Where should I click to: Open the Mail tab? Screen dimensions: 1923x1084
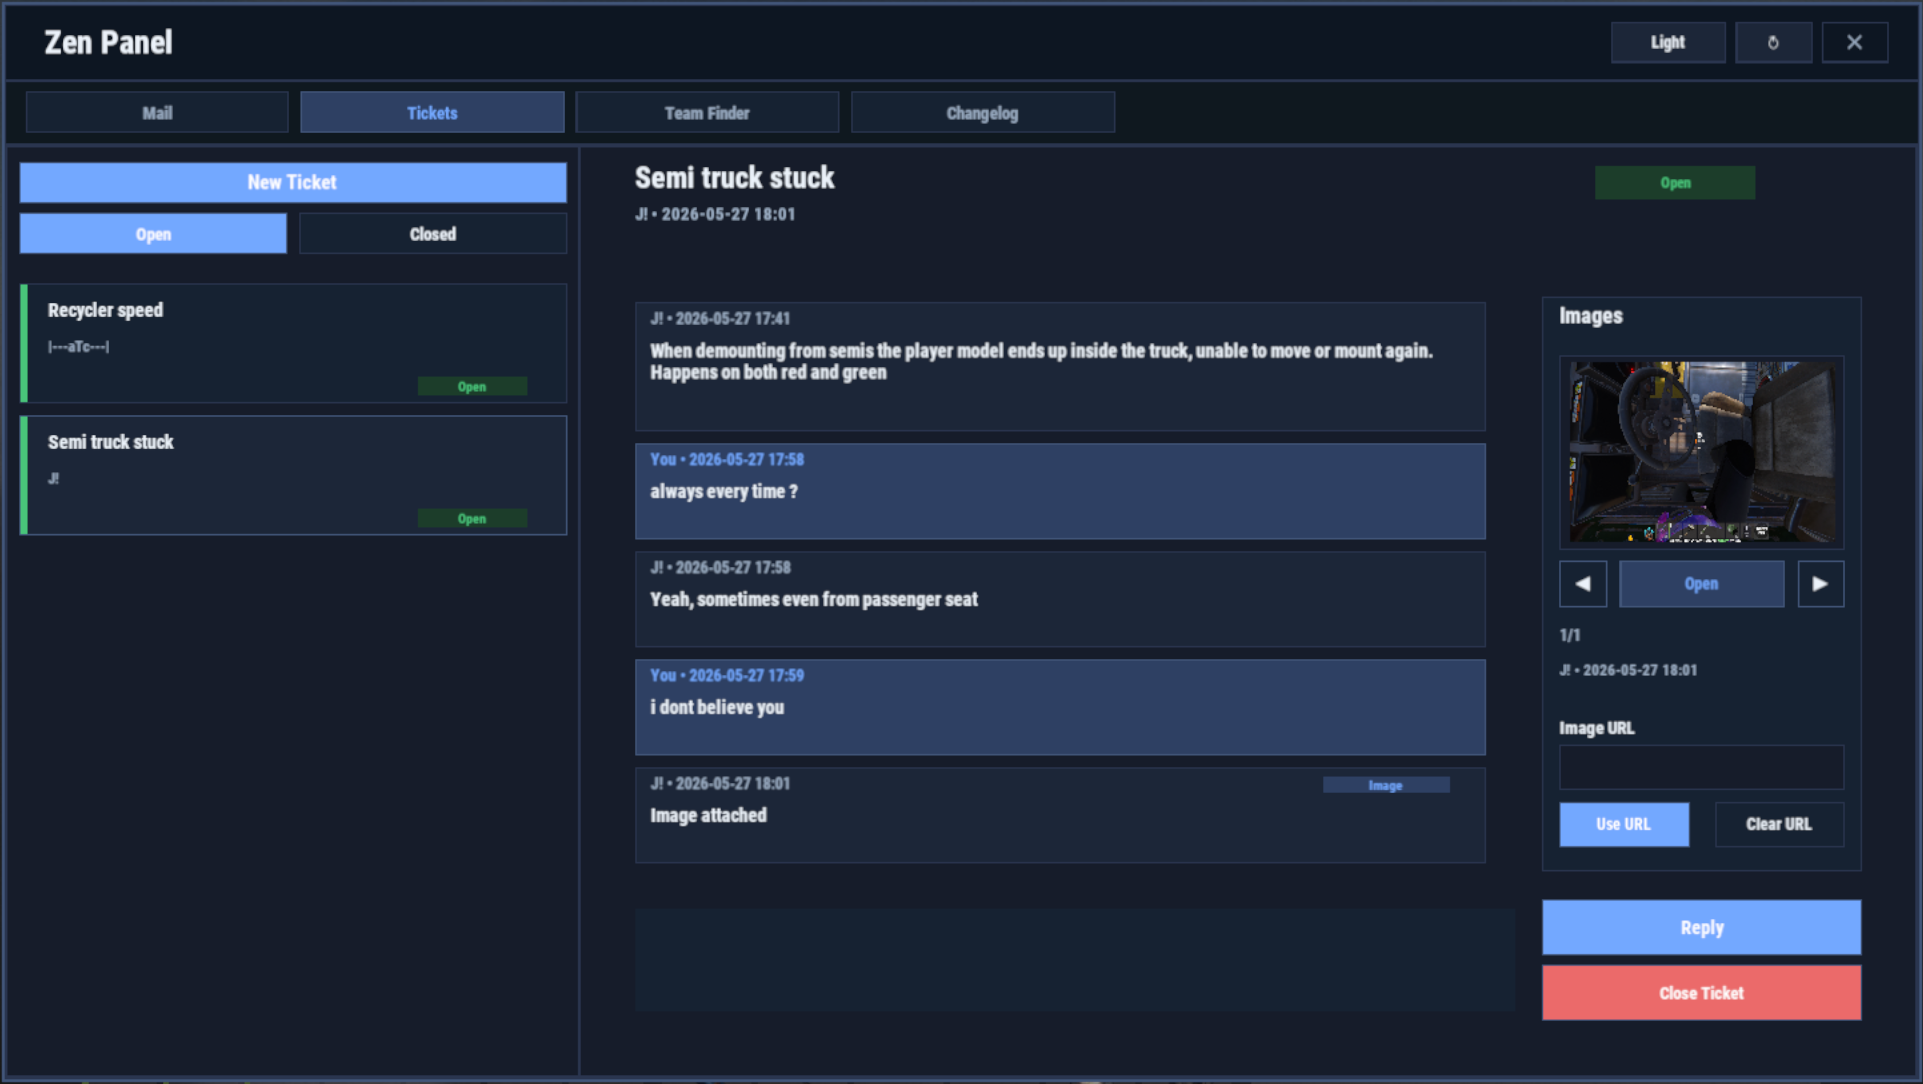pyautogui.click(x=157, y=113)
